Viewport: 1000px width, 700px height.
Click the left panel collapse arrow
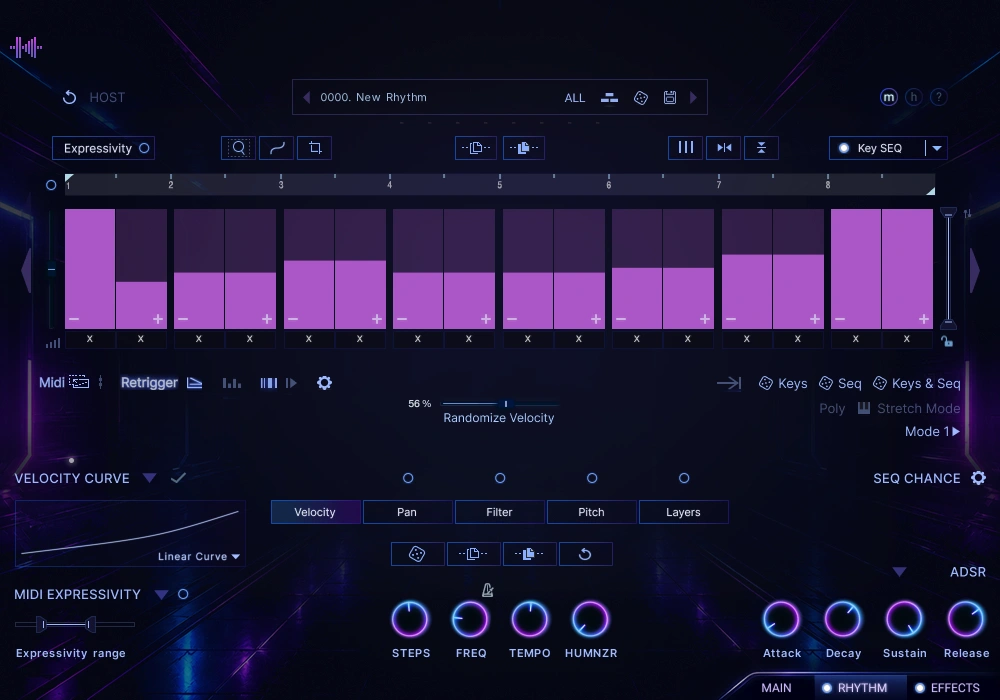[x=26, y=270]
